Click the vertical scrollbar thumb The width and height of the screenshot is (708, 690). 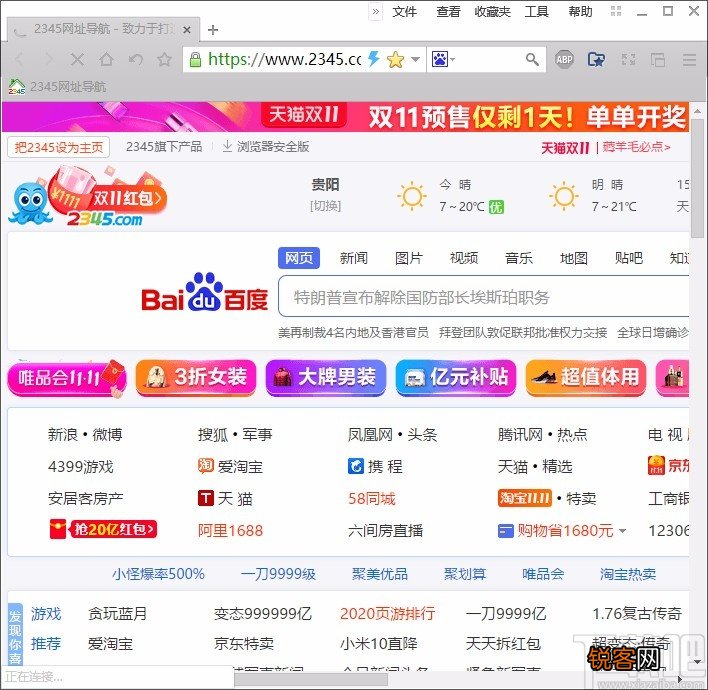pos(698,177)
